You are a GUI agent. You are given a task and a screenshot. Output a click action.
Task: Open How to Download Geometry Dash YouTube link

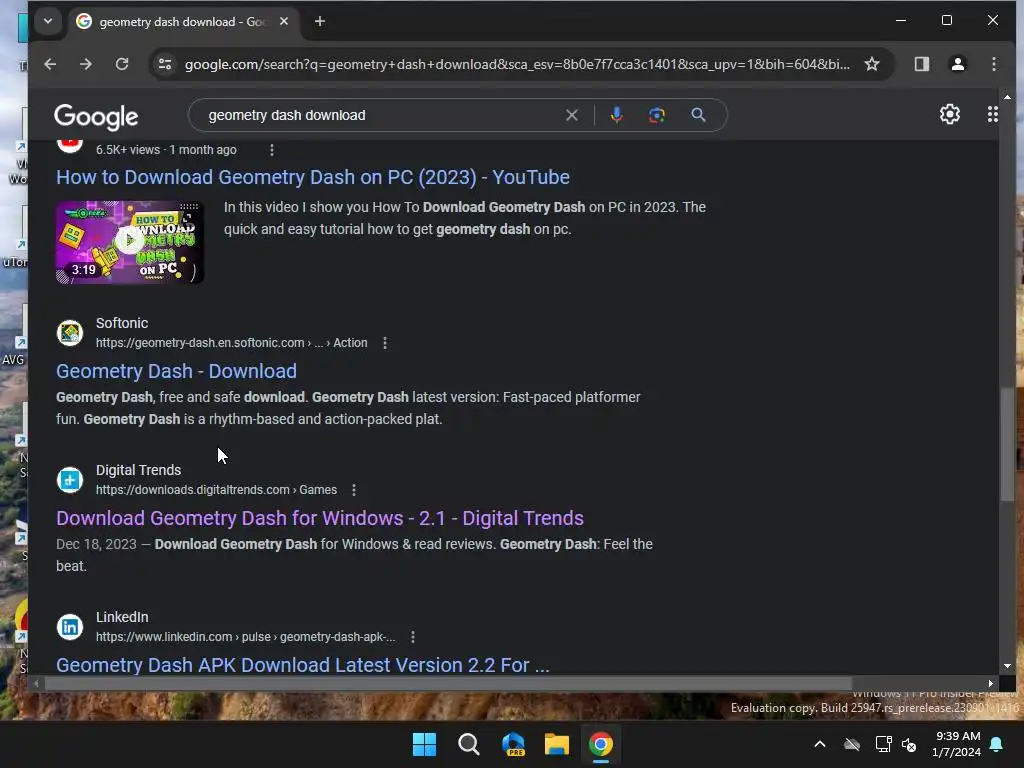tap(313, 178)
